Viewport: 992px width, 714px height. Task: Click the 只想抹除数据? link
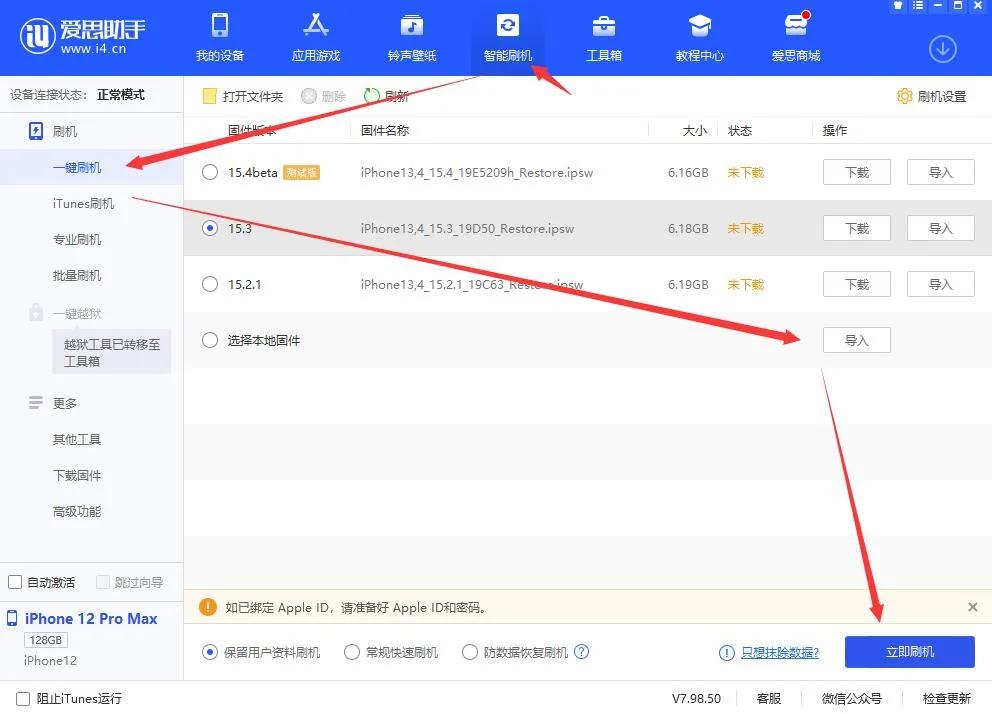[778, 651]
